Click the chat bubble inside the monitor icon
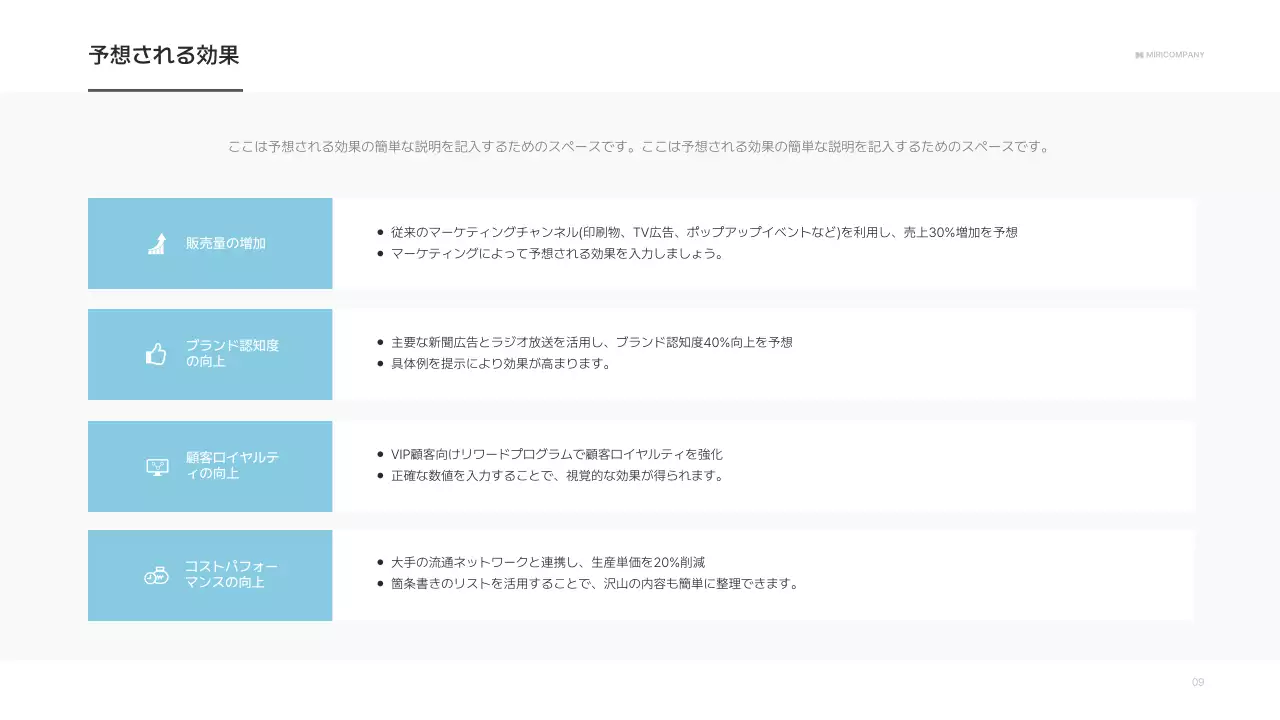This screenshot has height=720, width=1280. coord(156,463)
